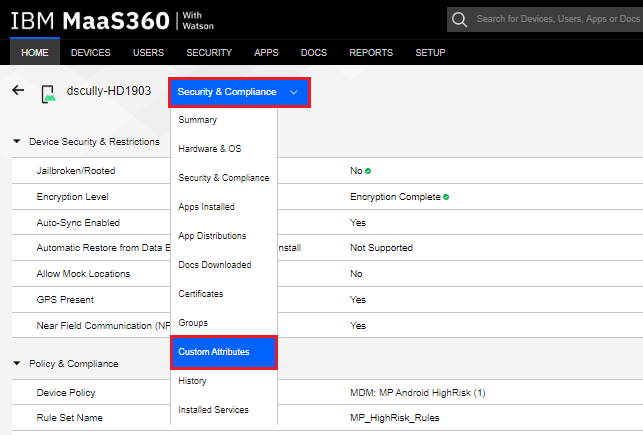Screen dimensions: 643x435
Task: Open the SETUP menu
Action: pyautogui.click(x=430, y=52)
